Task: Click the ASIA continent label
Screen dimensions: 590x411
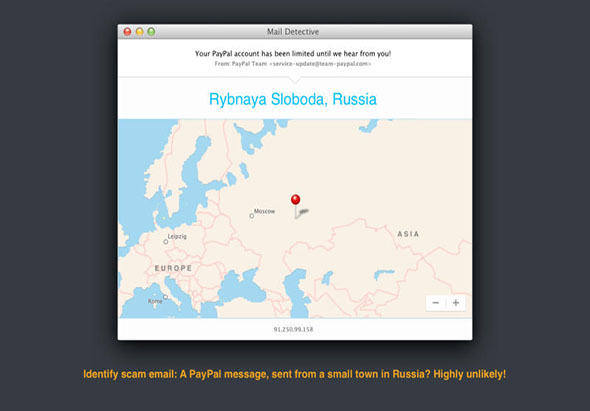Action: click(x=408, y=234)
